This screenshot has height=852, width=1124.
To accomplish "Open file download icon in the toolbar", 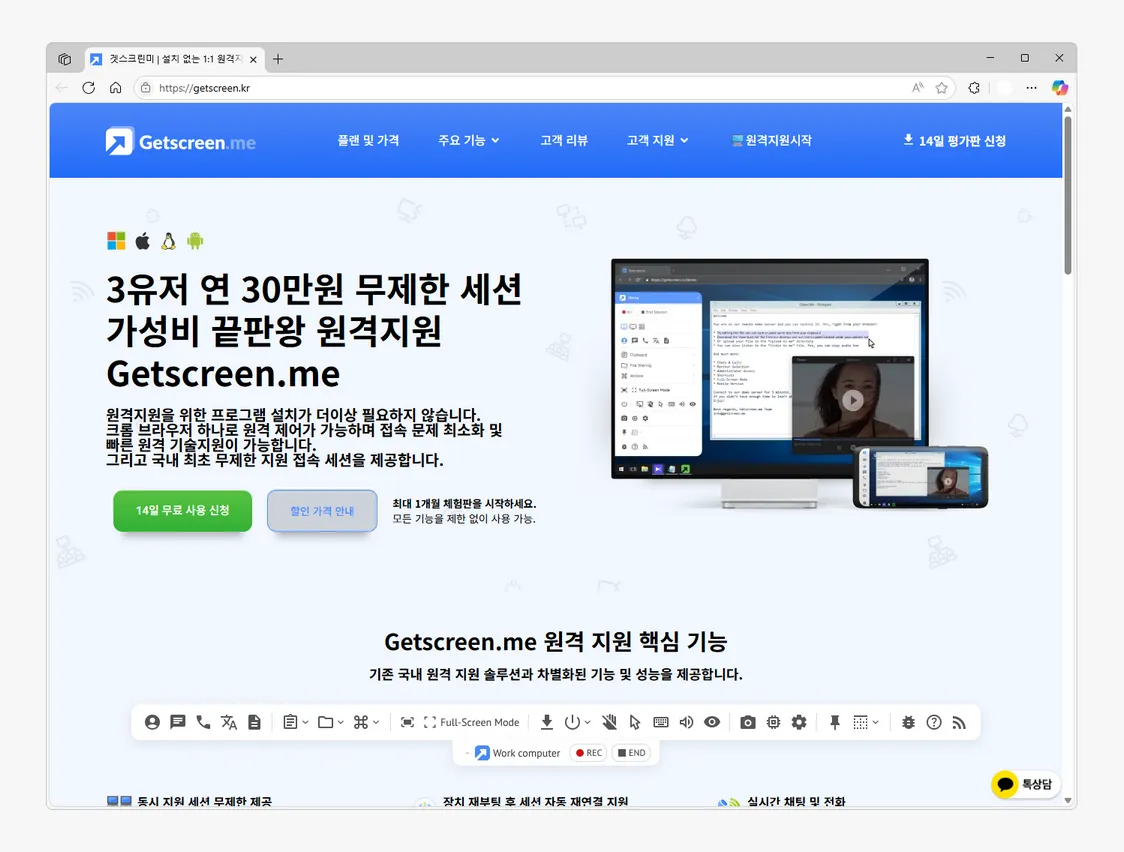I will tap(547, 722).
